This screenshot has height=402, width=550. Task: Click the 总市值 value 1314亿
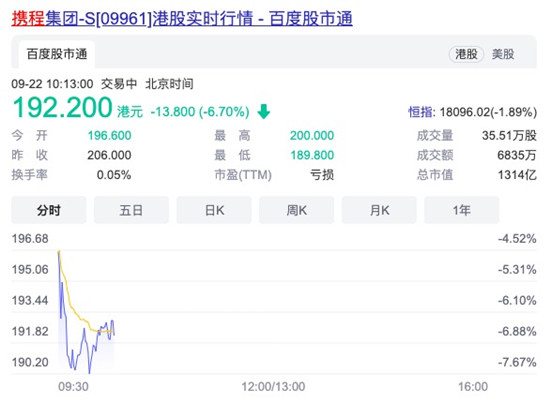pyautogui.click(x=517, y=175)
